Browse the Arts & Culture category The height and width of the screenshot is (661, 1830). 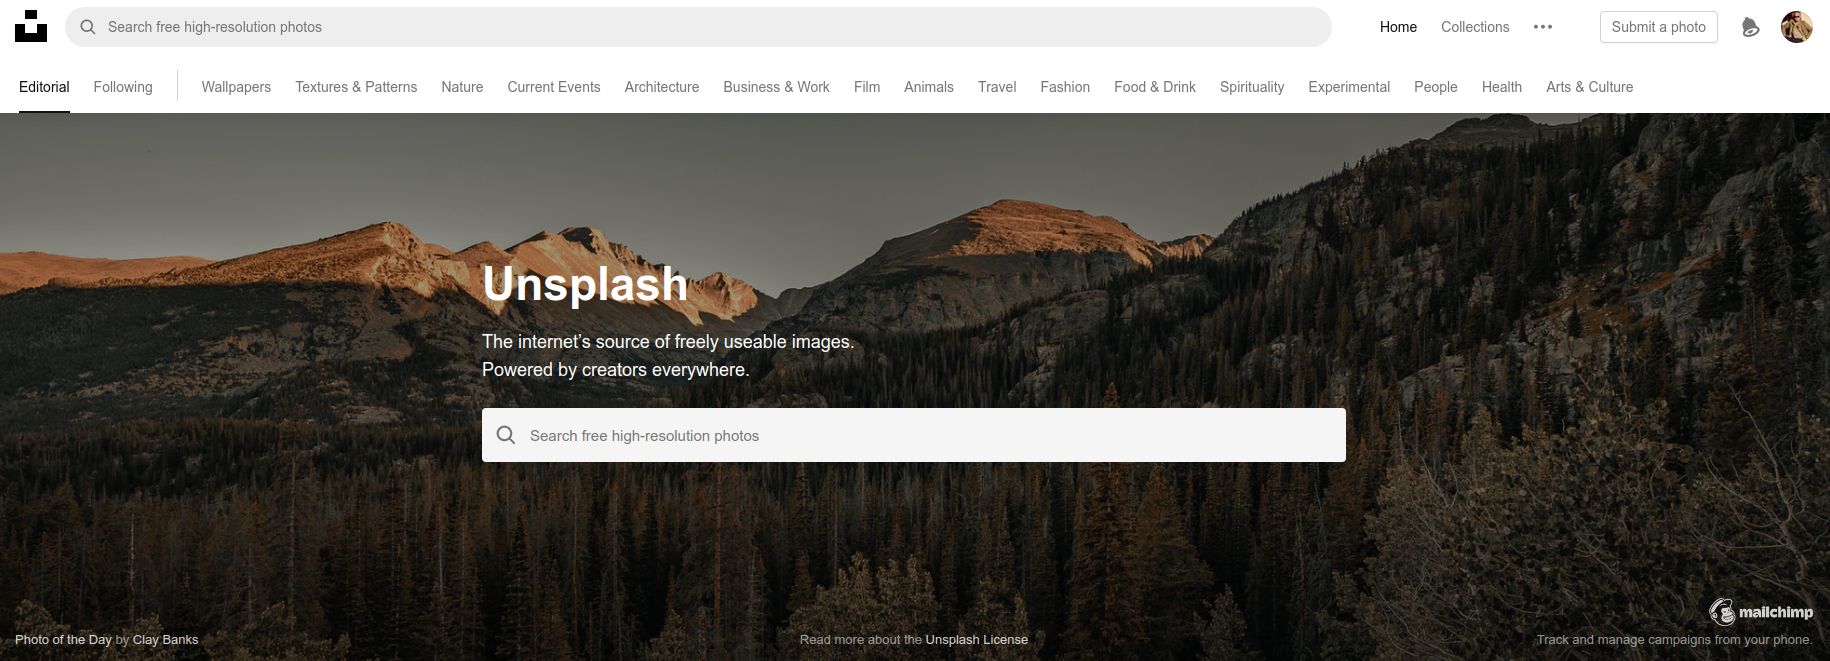[x=1589, y=87]
